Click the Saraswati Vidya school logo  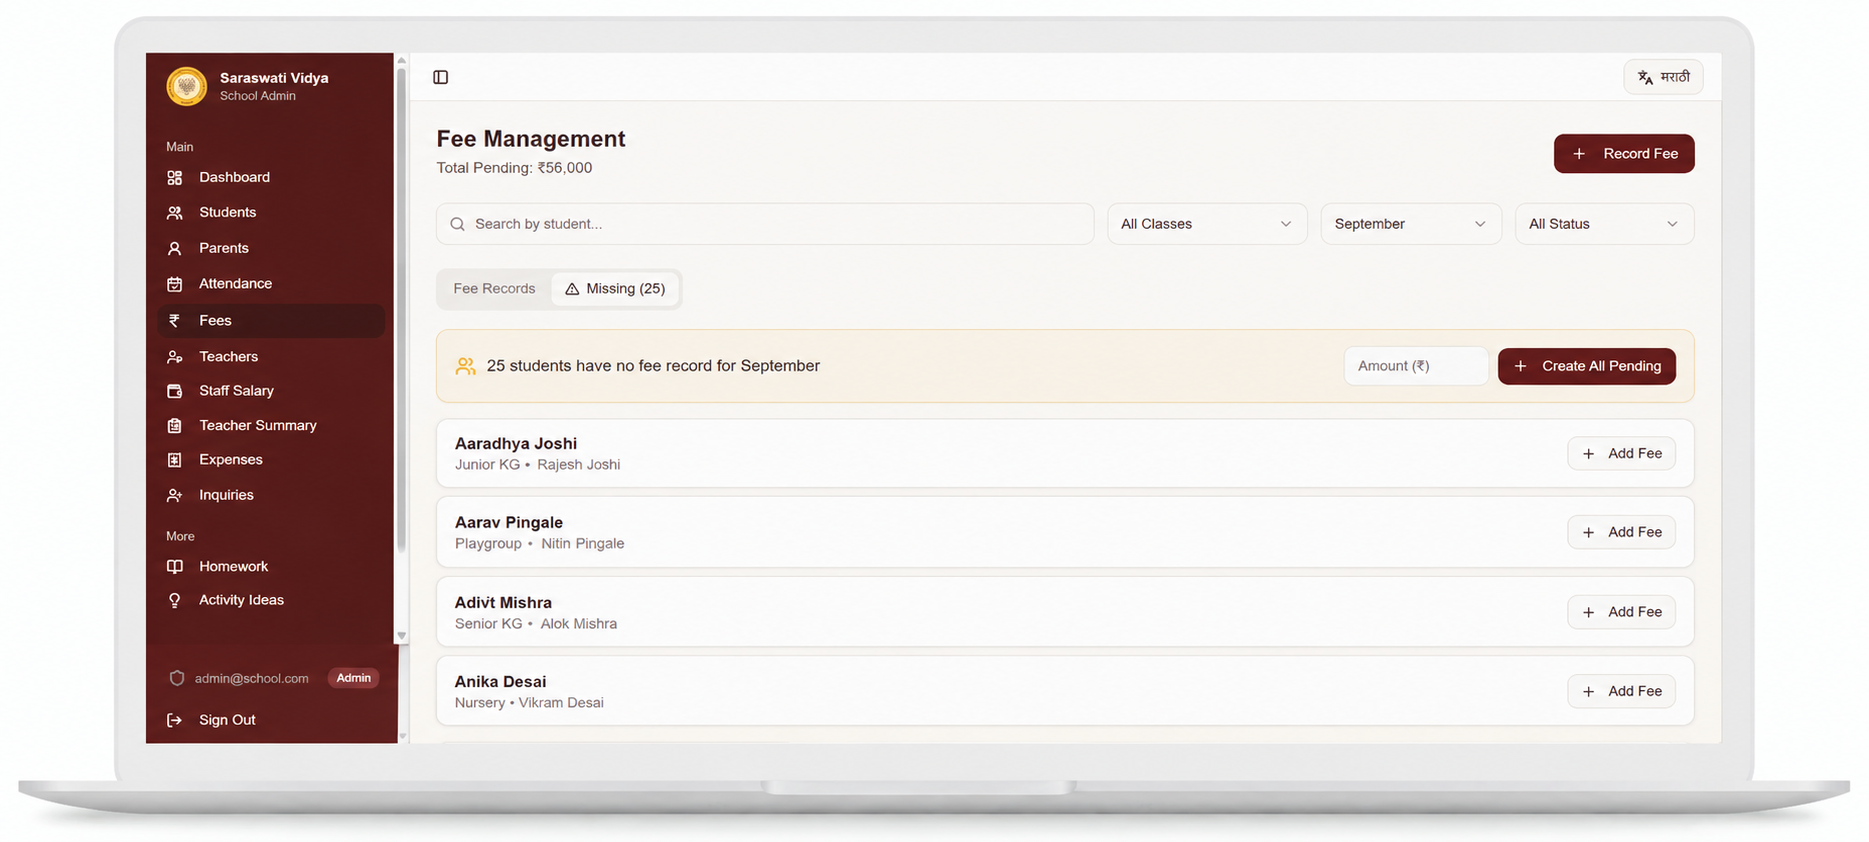187,86
